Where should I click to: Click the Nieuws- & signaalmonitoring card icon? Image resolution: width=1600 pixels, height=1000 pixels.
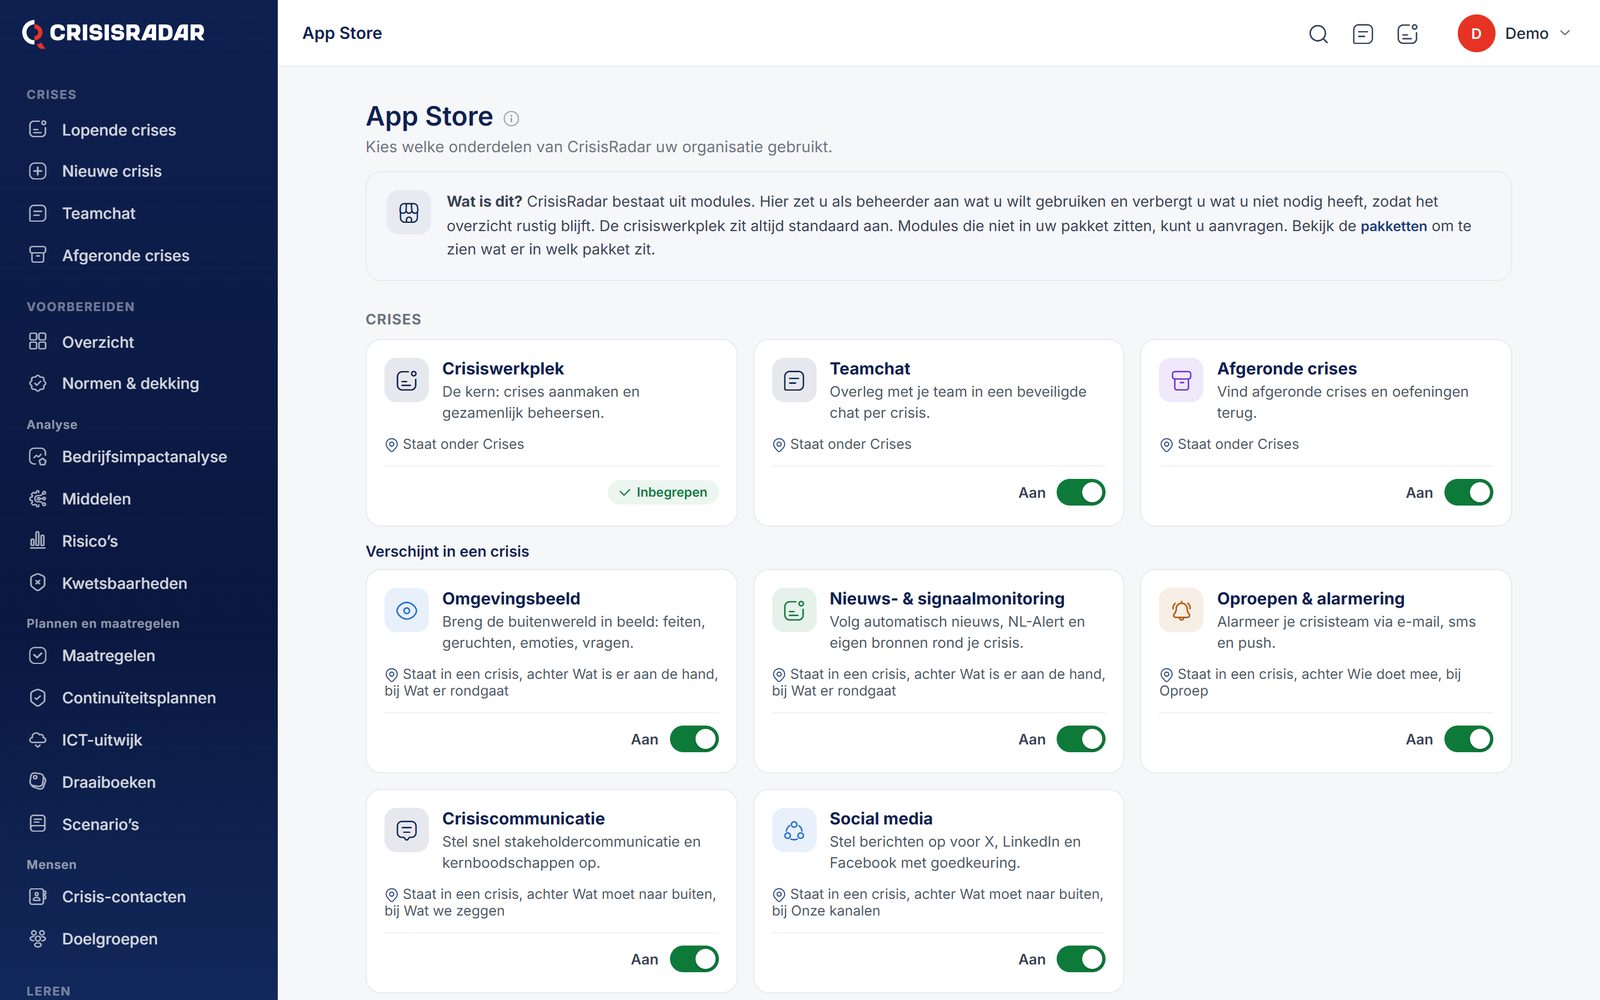tap(794, 611)
